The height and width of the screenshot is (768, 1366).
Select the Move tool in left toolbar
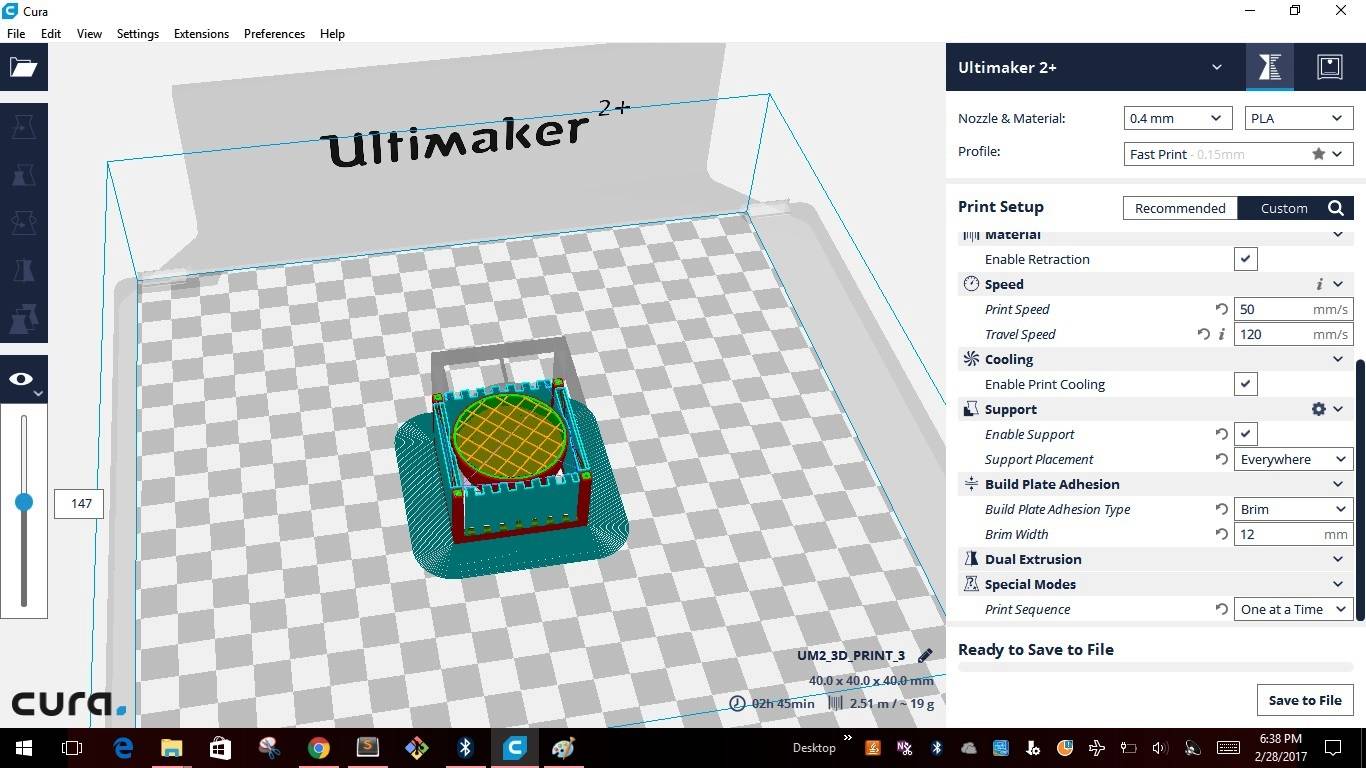click(x=23, y=127)
